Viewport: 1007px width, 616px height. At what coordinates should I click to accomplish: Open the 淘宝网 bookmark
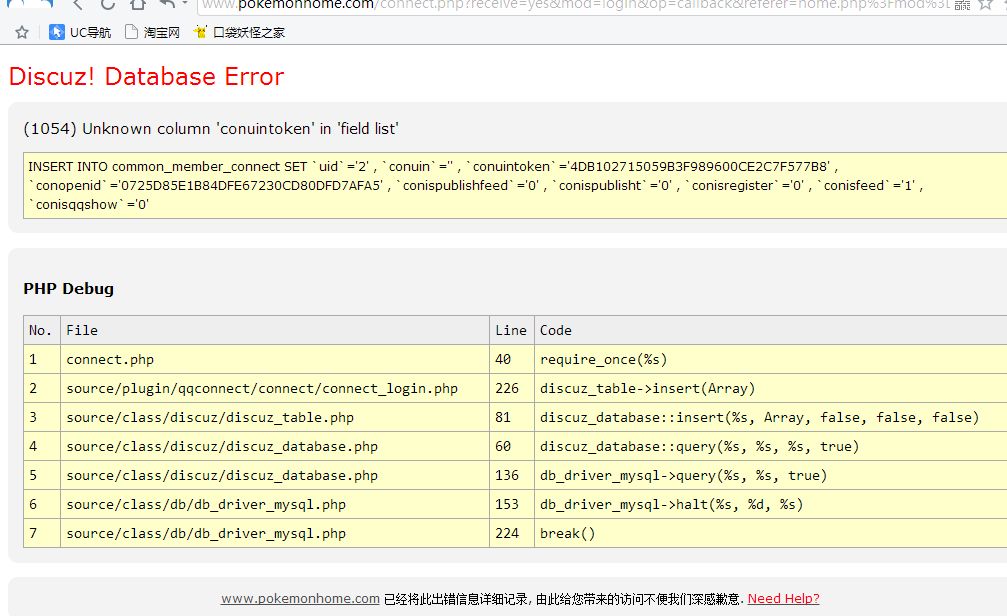pos(152,32)
